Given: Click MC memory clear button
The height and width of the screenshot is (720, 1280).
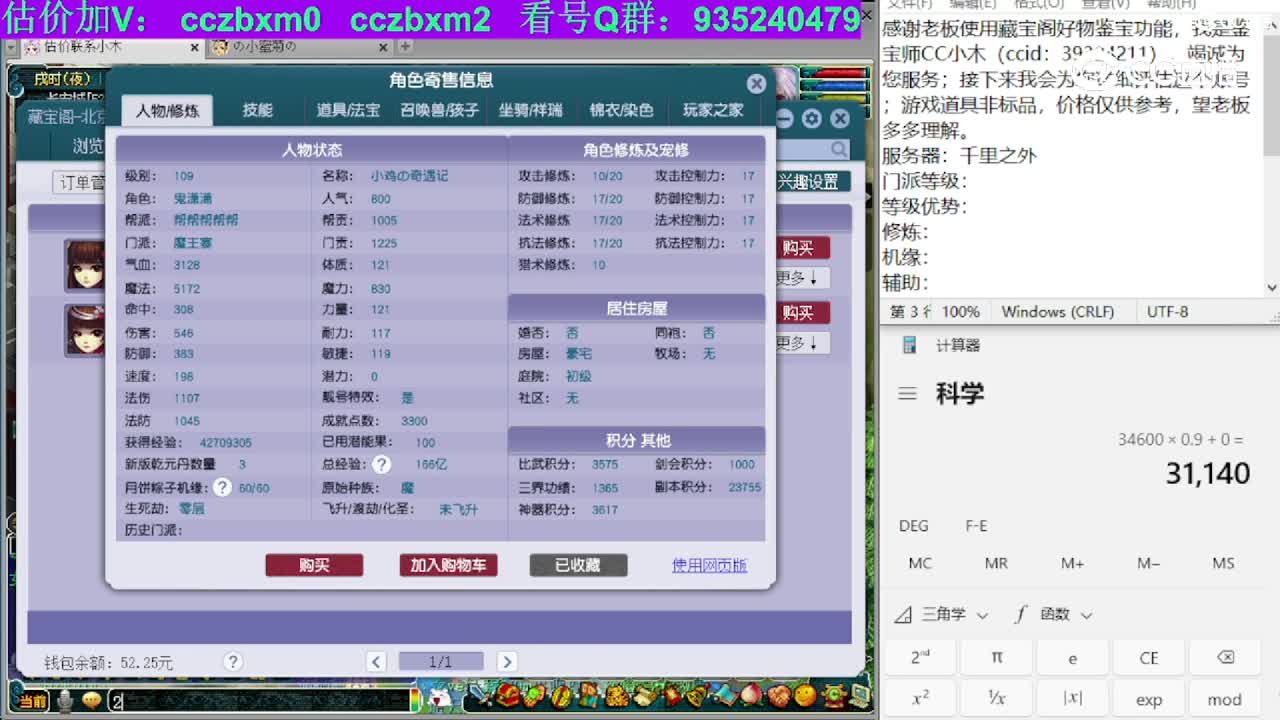Looking at the screenshot, I should (921, 563).
